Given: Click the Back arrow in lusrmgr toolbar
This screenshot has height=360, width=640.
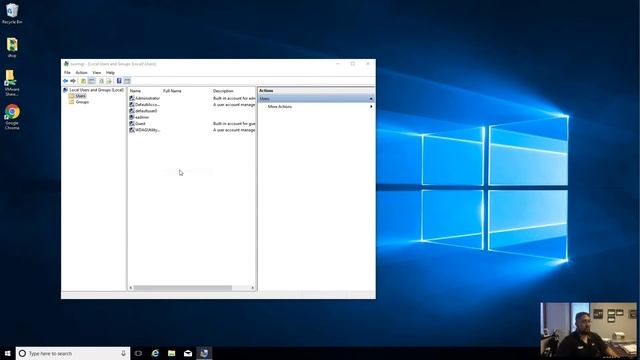Looking at the screenshot, I should click(65, 81).
